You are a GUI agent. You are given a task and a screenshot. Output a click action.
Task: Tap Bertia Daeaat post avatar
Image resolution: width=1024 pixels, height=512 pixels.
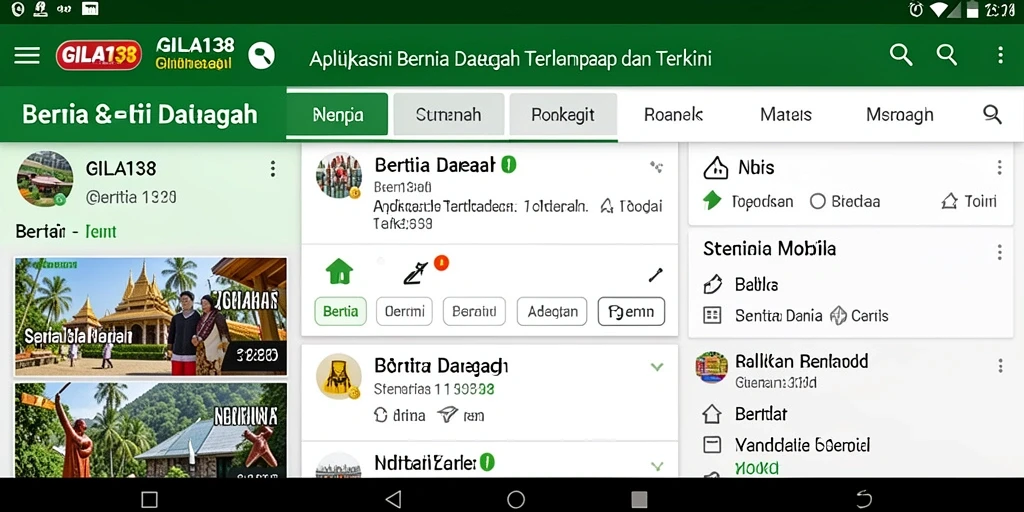click(x=338, y=175)
